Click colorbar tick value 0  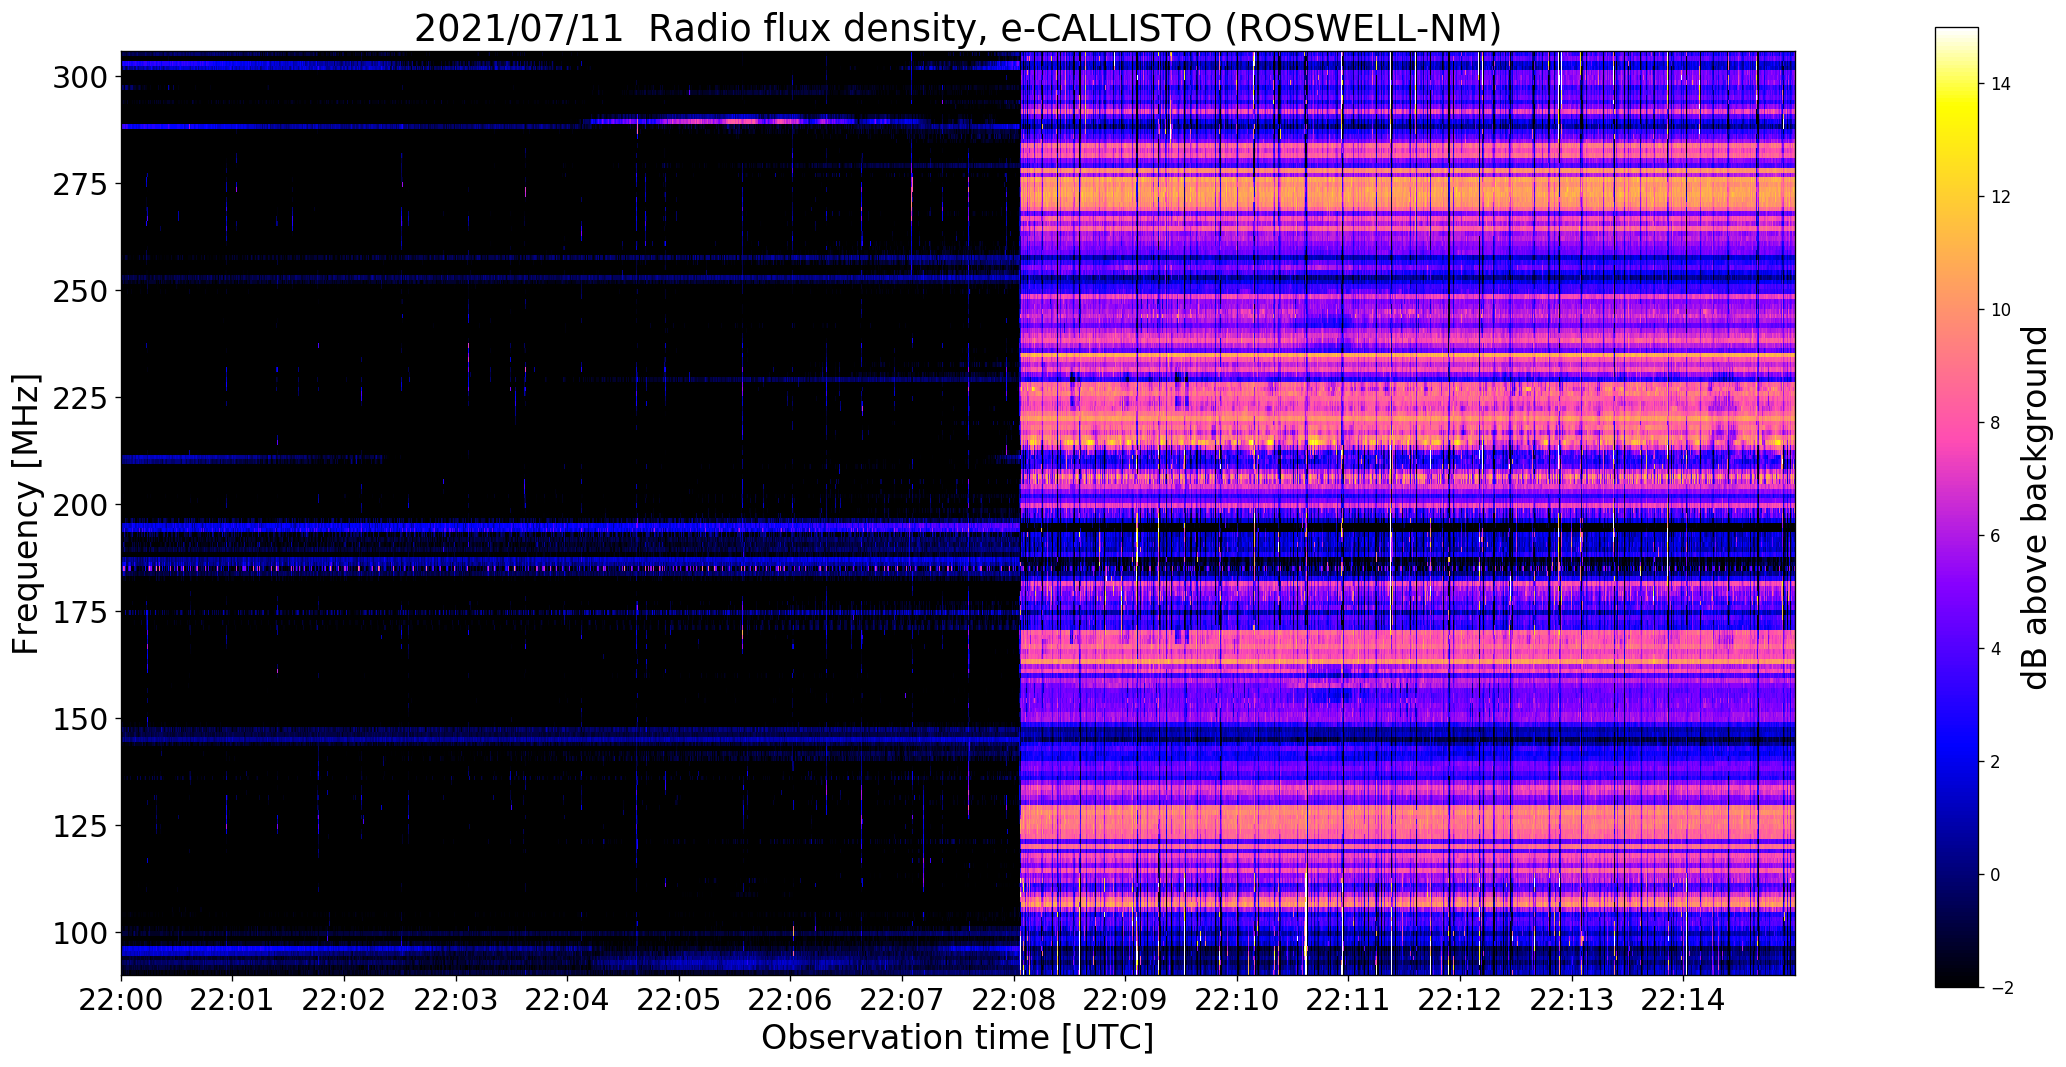coord(1995,875)
